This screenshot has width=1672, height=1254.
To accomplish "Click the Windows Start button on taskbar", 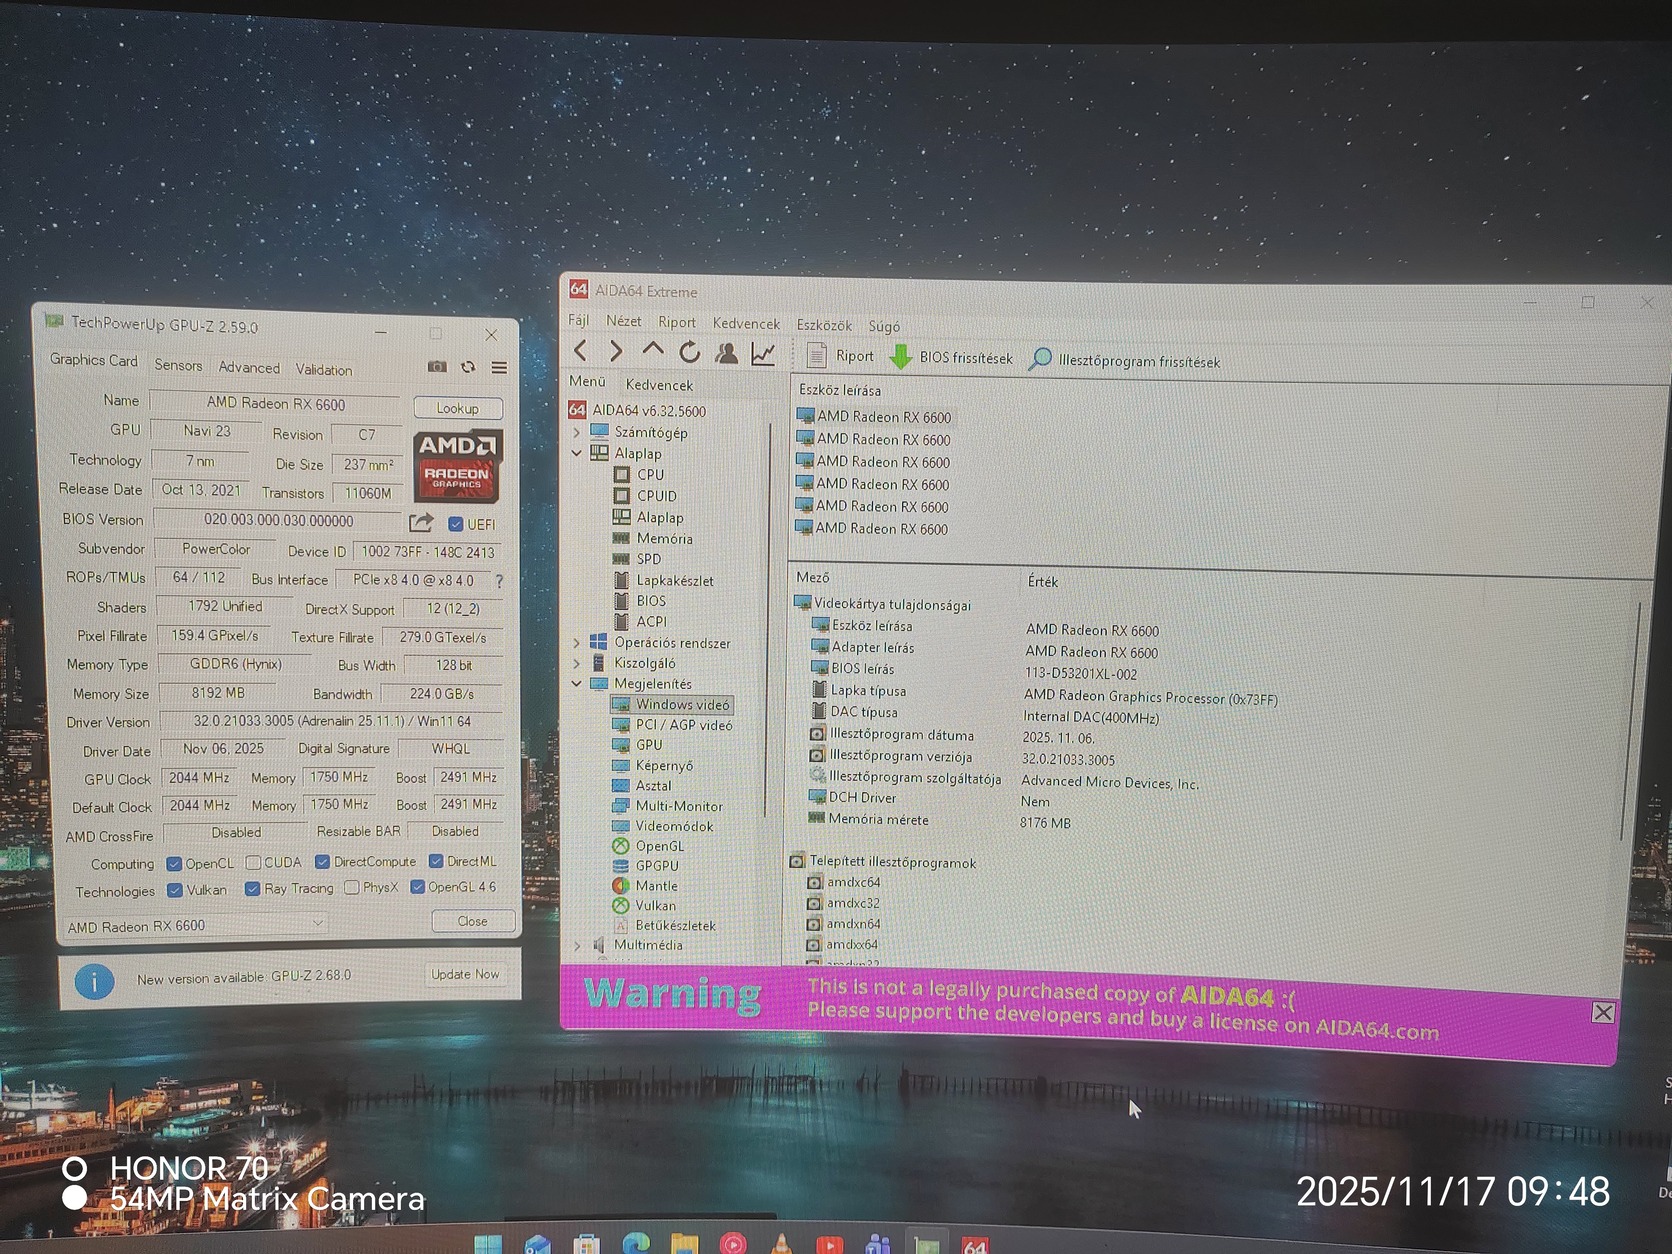I will [x=488, y=1244].
